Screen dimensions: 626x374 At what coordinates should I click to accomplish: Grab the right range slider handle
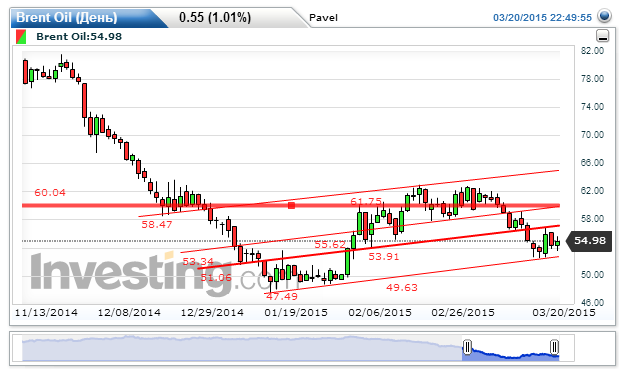coord(554,346)
